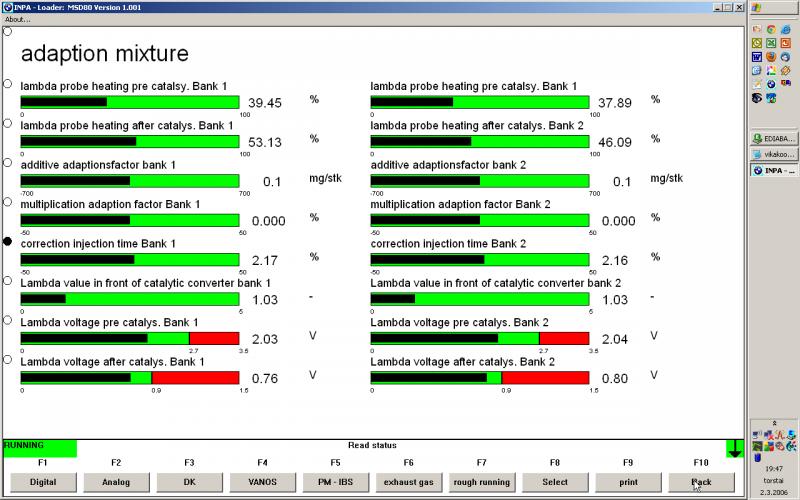Open the rough running screen

tap(482, 482)
